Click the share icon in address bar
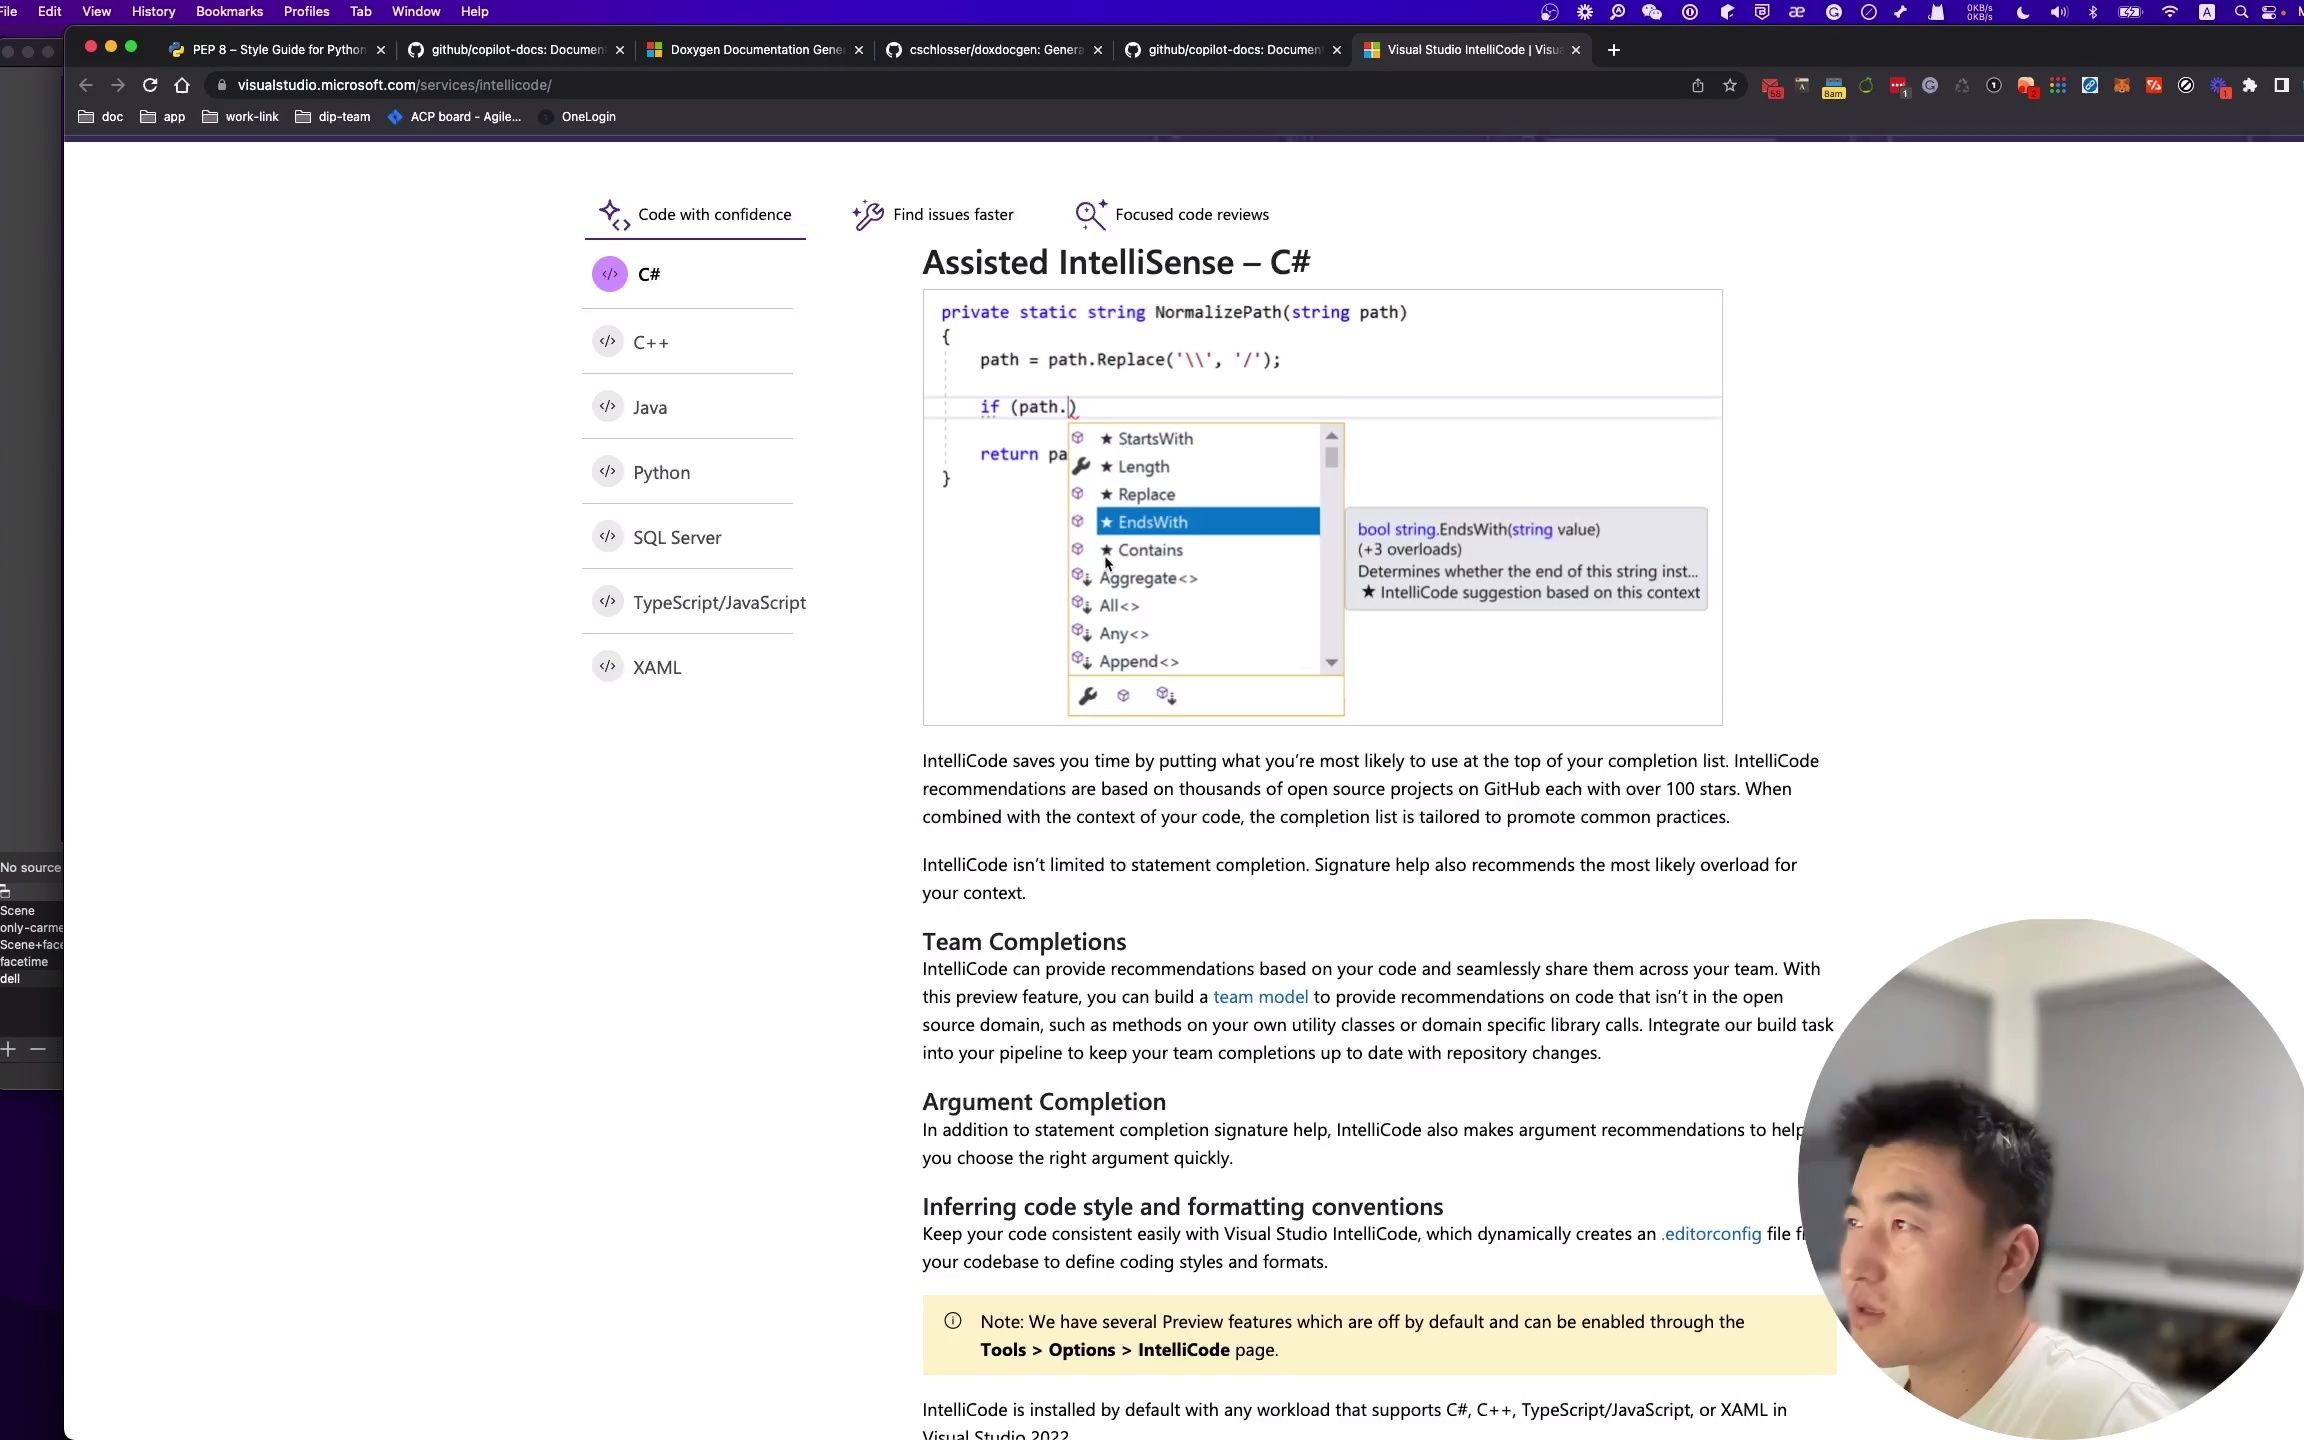The height and width of the screenshot is (1440, 2304). coord(1698,85)
